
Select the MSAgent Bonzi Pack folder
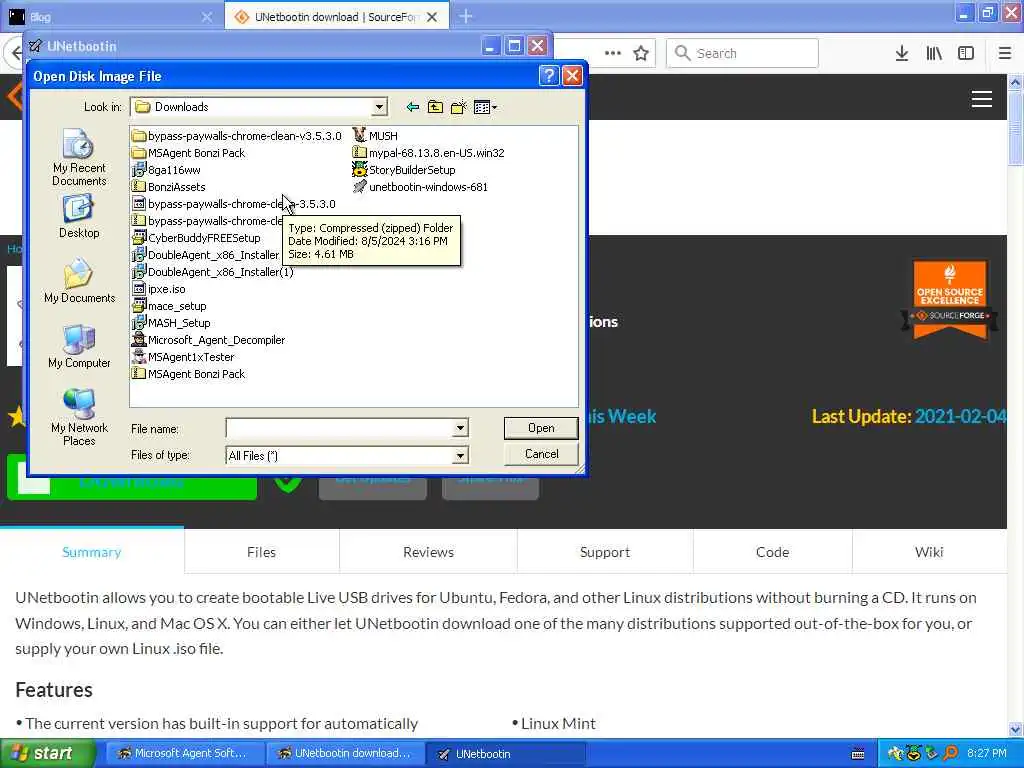tap(188, 153)
